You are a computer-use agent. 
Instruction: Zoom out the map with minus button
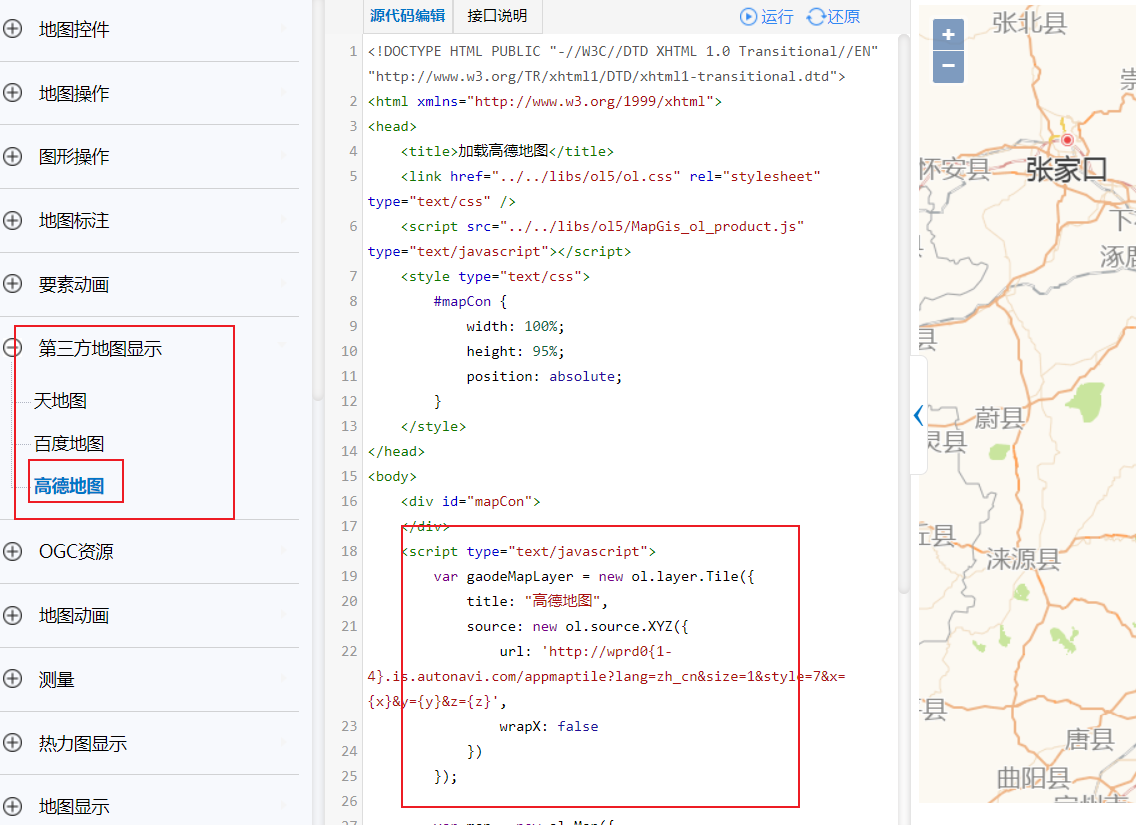pos(948,67)
